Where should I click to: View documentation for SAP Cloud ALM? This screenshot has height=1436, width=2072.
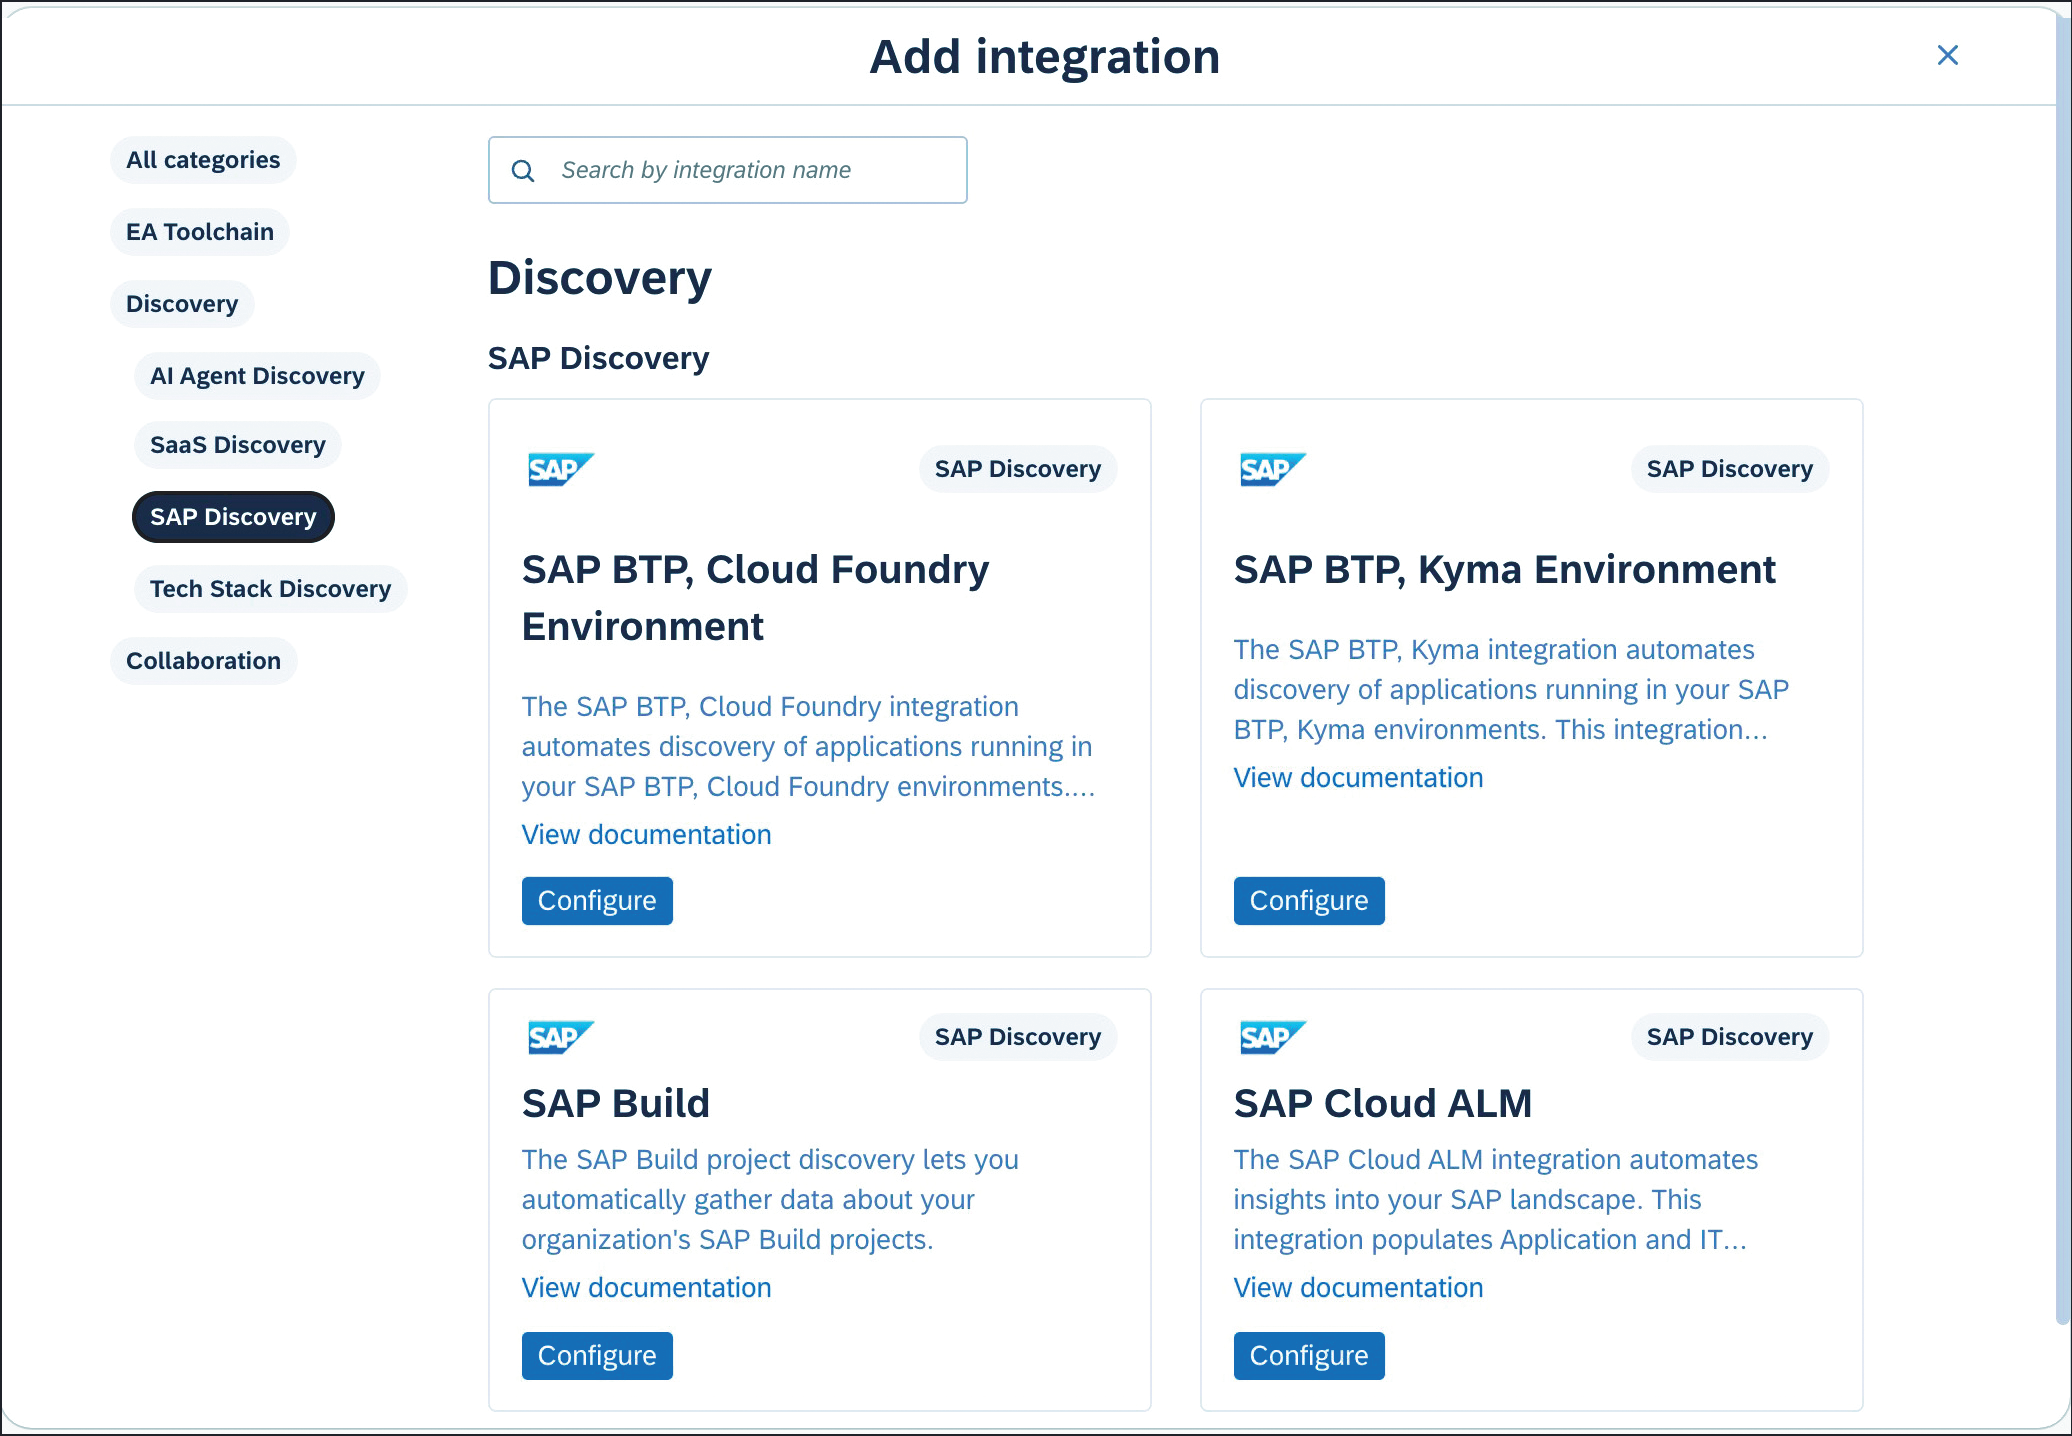pos(1359,1288)
